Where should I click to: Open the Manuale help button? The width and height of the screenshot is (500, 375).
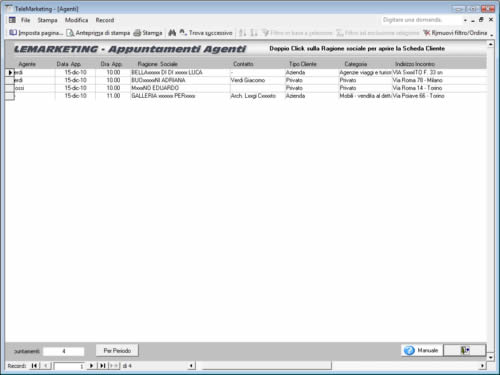[422, 350]
